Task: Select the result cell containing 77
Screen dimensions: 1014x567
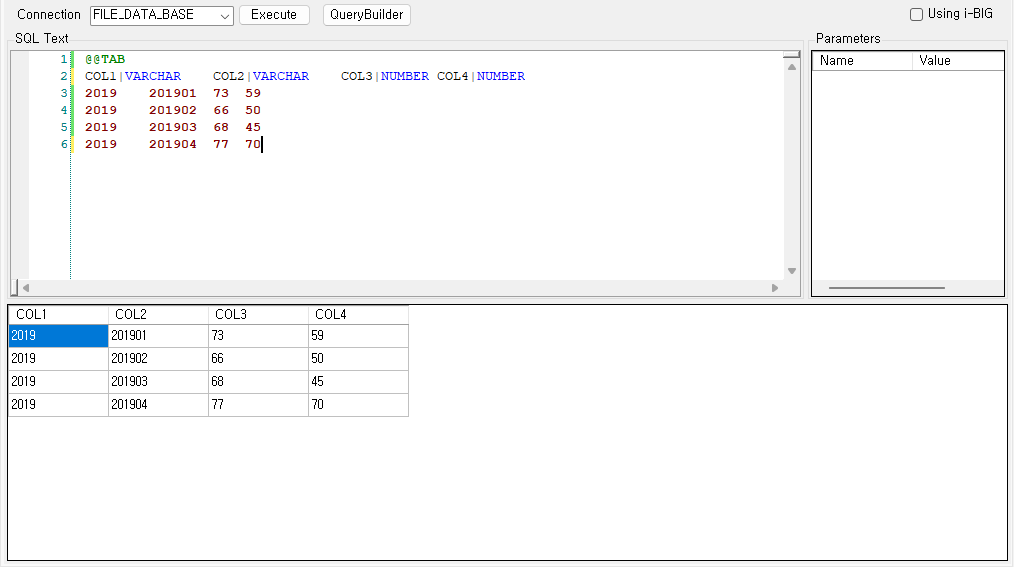Action: click(258, 405)
